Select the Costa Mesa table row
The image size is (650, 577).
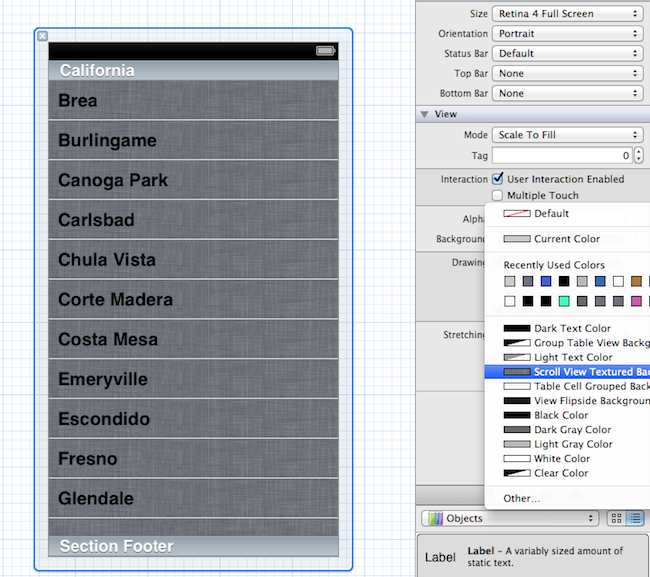tap(194, 339)
